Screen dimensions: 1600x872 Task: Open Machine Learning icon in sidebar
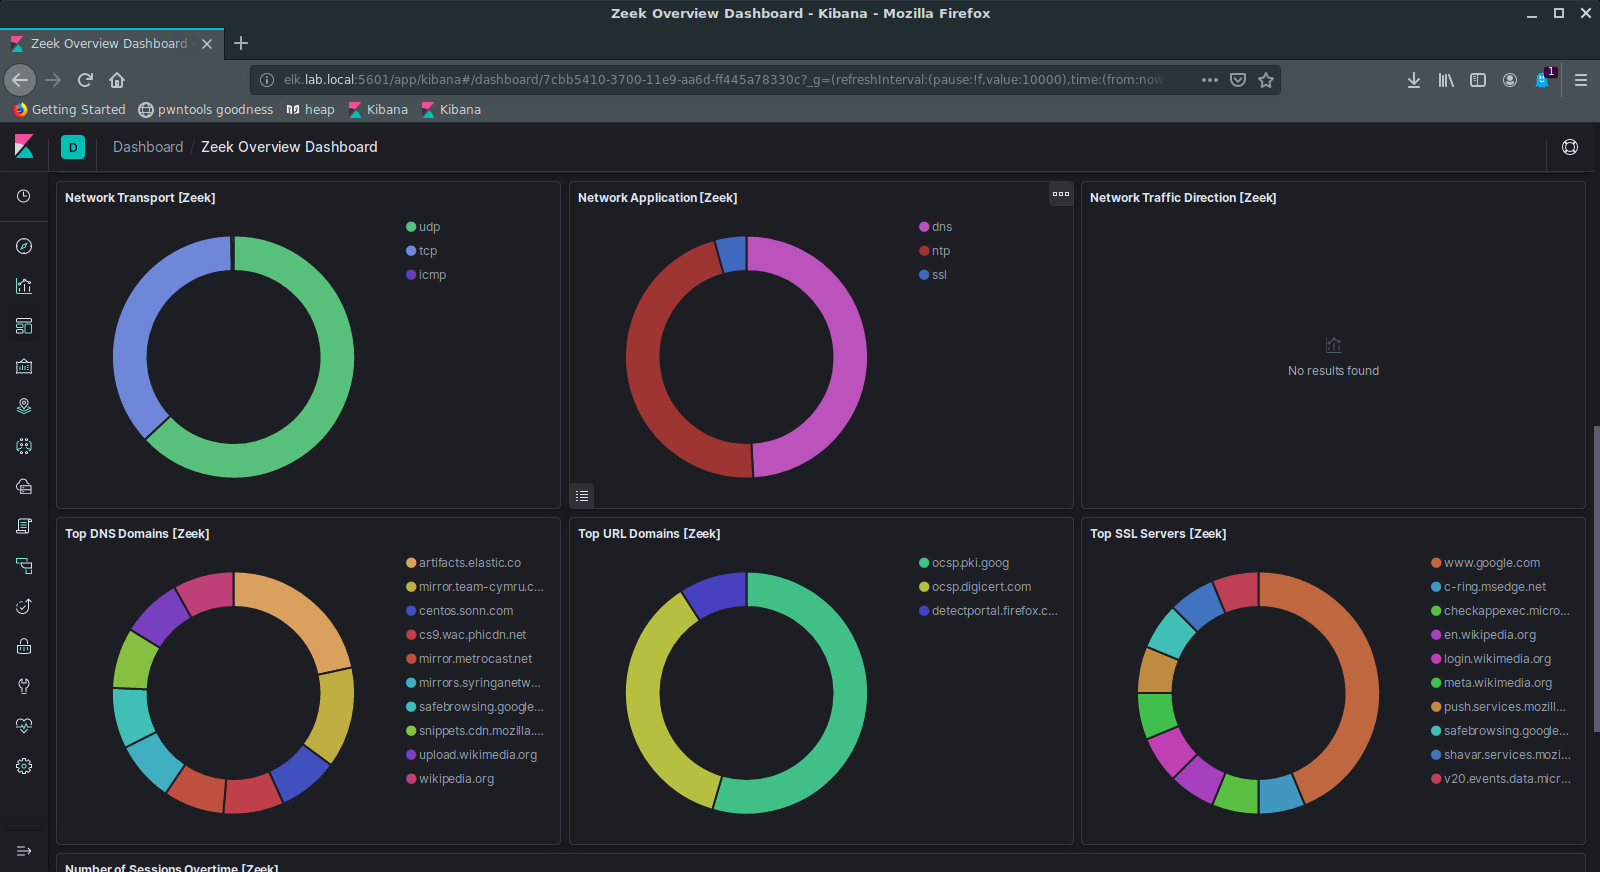tap(24, 446)
